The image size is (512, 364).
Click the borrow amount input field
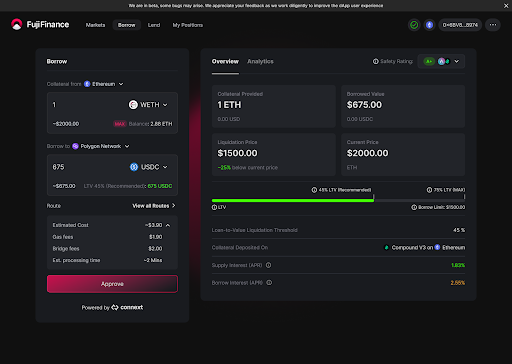(x=87, y=167)
